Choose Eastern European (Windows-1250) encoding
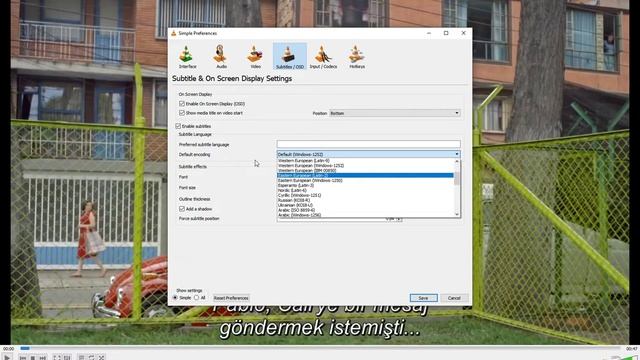The width and height of the screenshot is (640, 360). 365,180
